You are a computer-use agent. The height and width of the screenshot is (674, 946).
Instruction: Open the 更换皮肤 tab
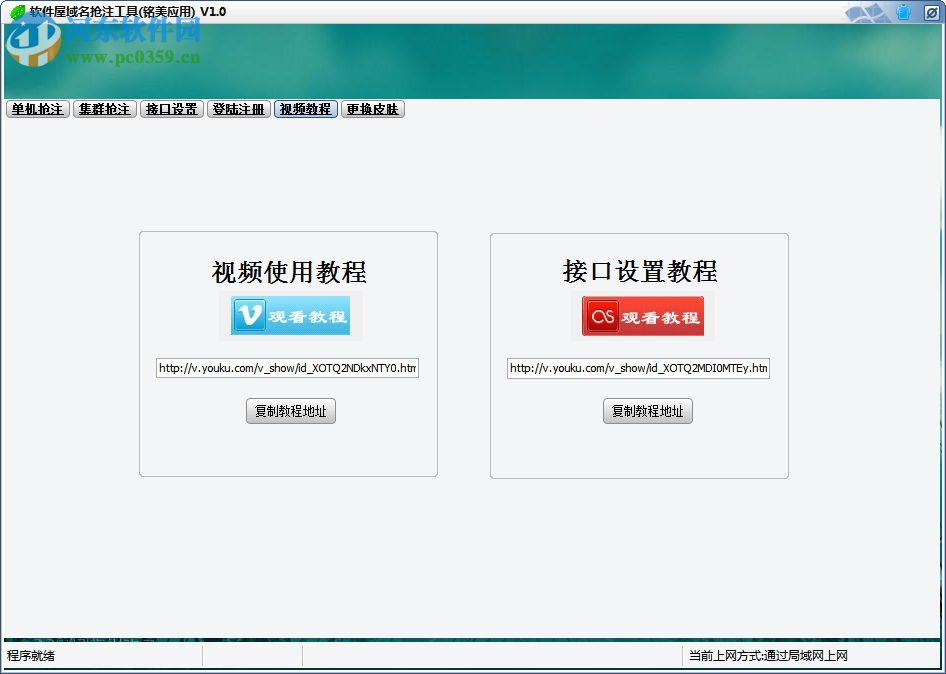pyautogui.click(x=373, y=109)
